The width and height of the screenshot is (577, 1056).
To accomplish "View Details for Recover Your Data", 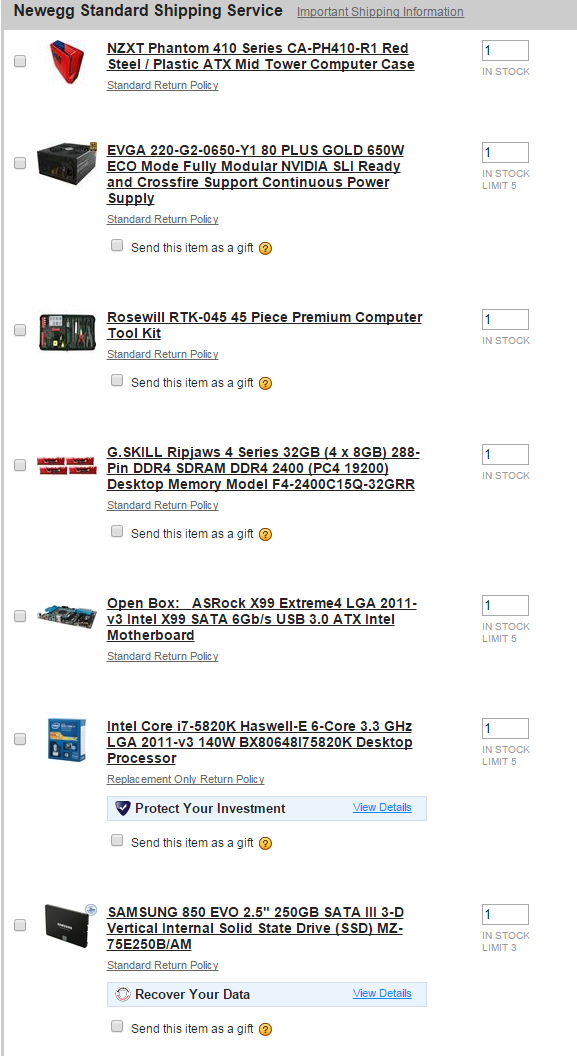I will point(382,993).
